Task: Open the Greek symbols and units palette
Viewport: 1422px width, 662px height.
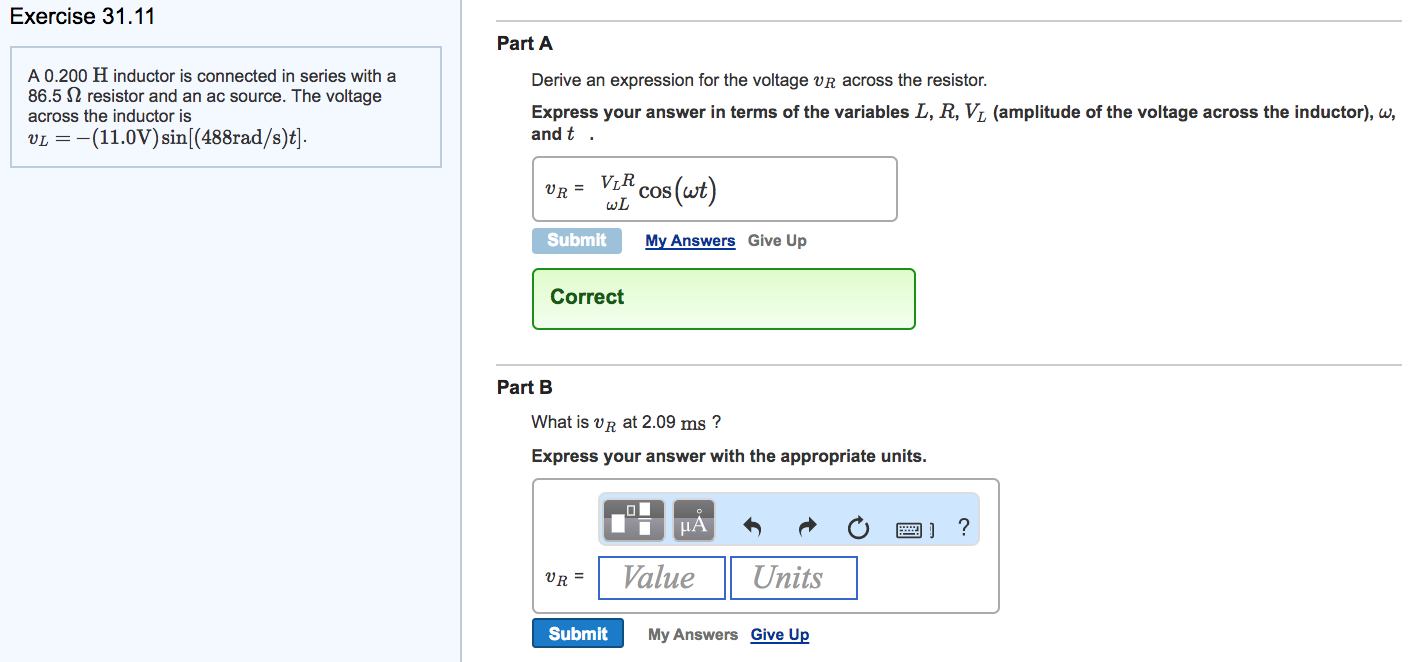Action: coord(694,520)
